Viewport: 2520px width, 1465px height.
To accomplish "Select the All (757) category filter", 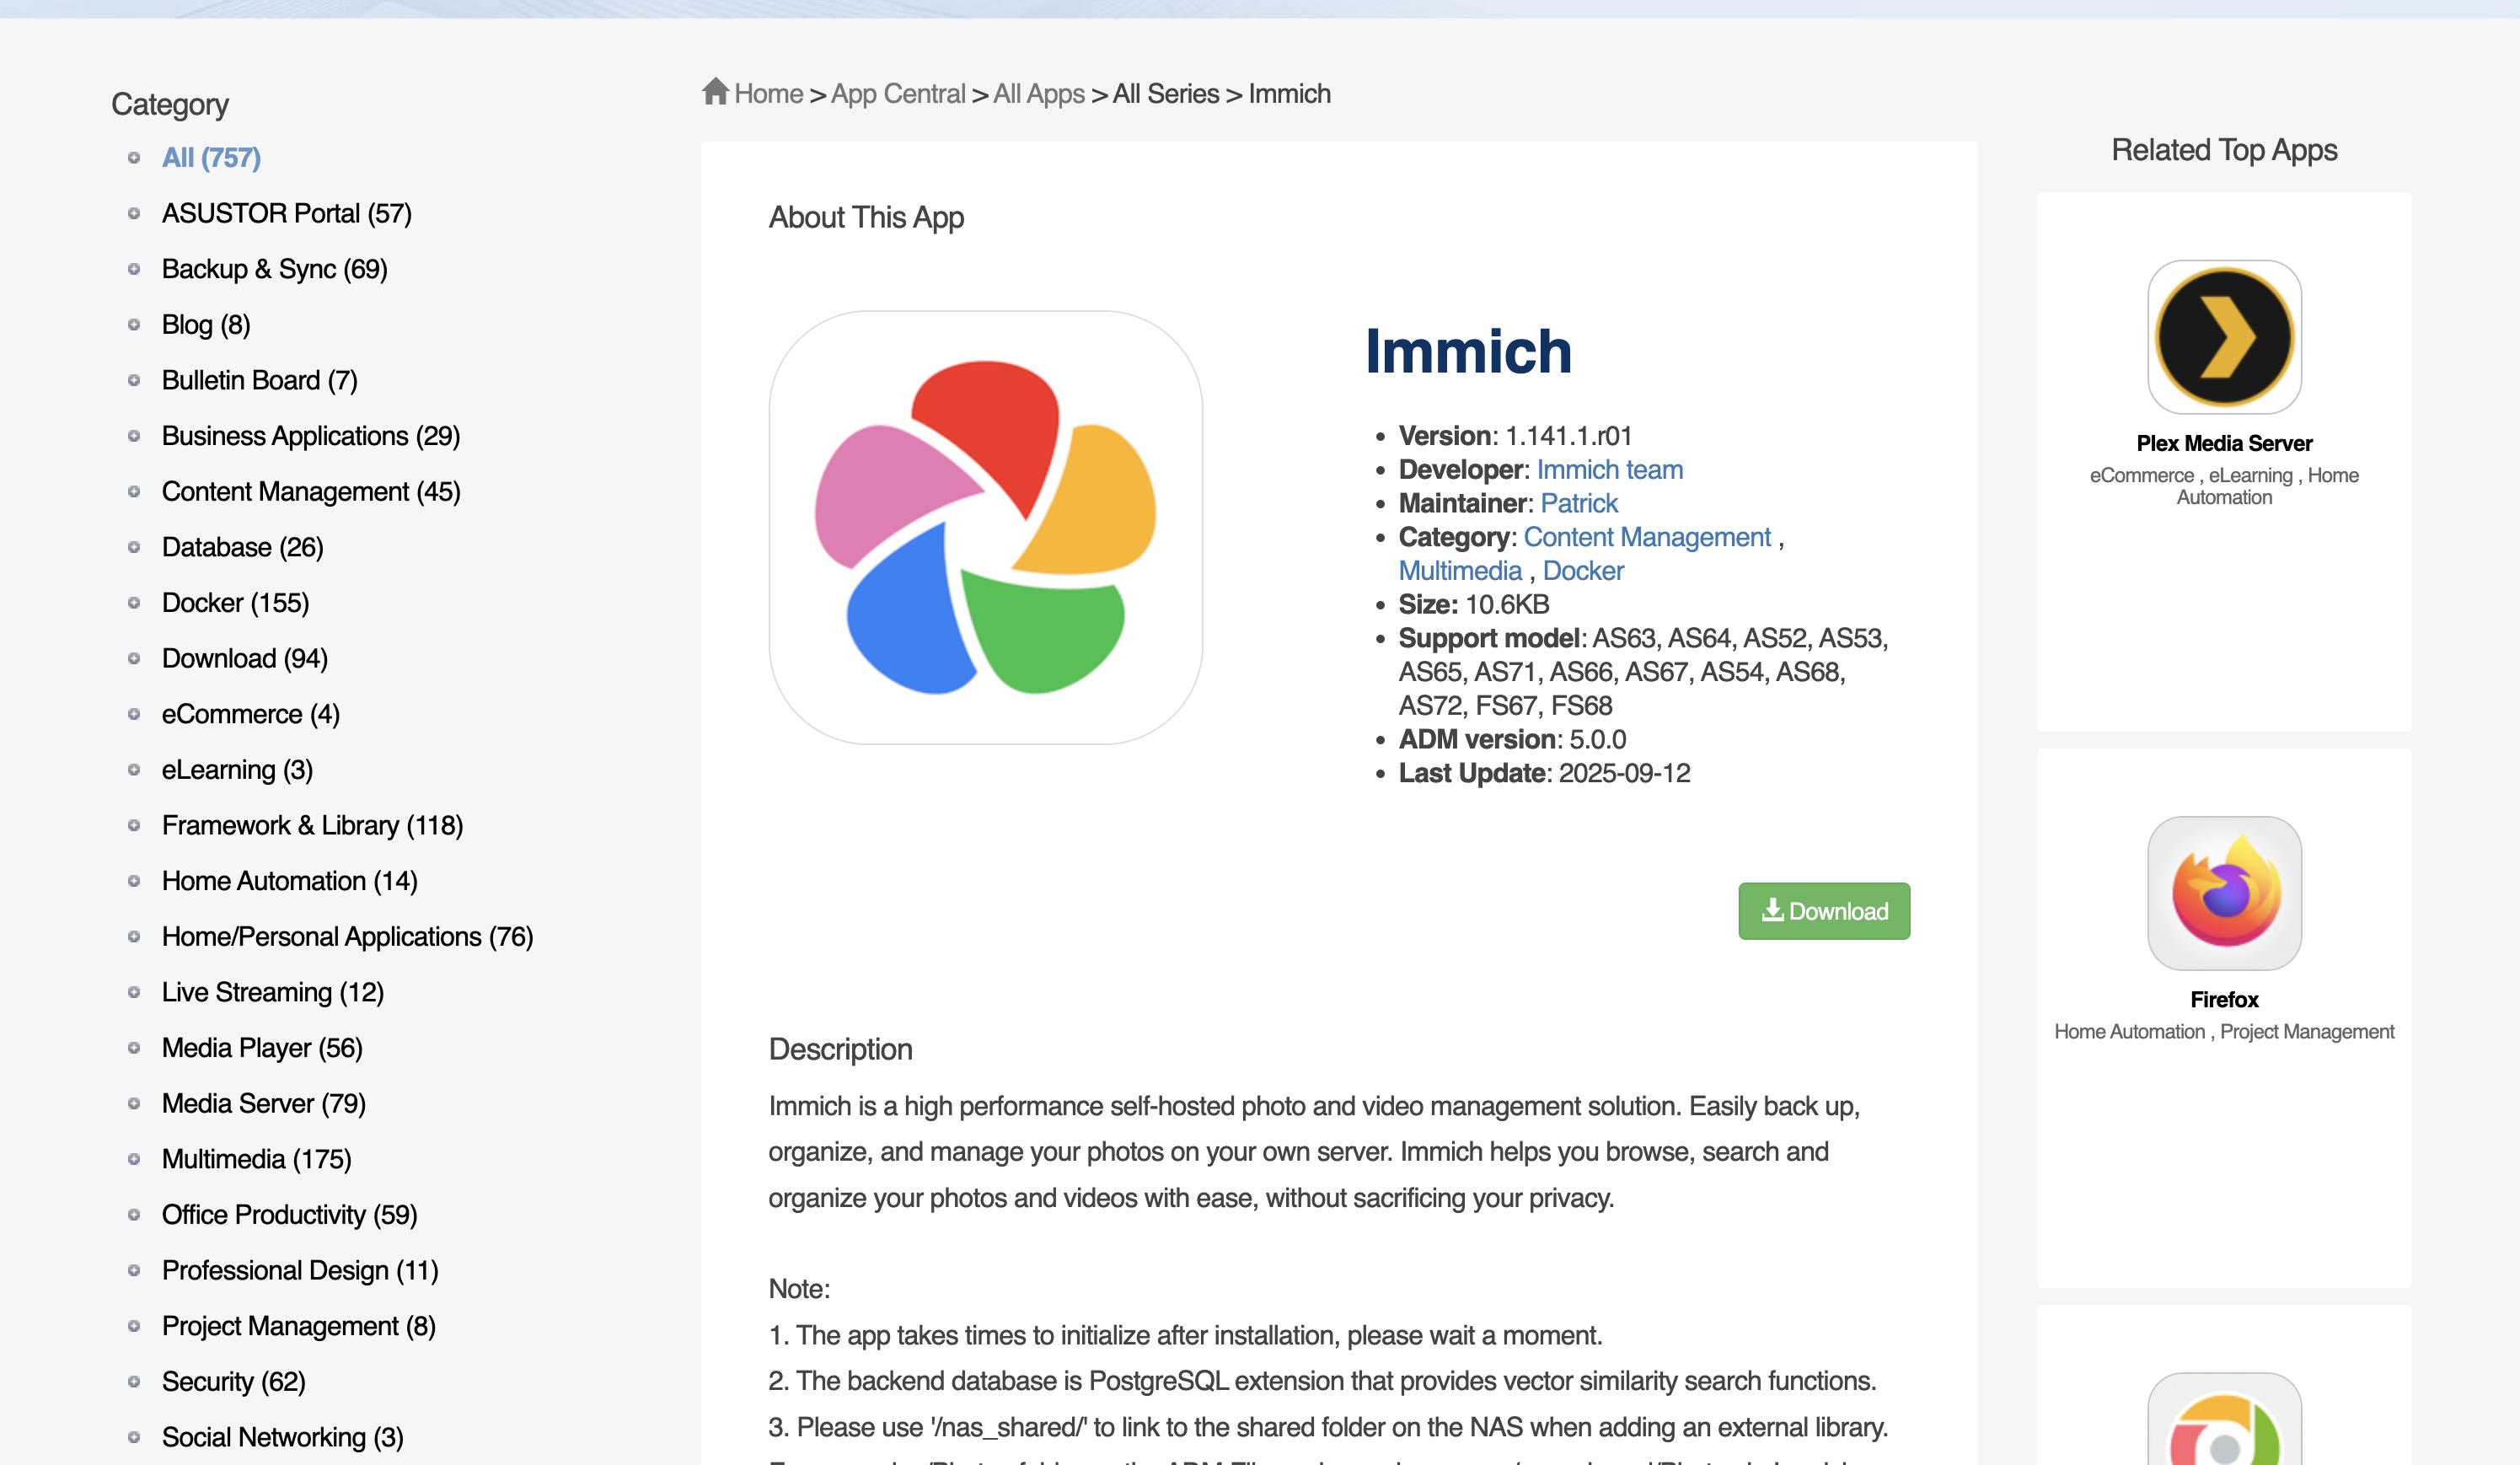I will coord(211,158).
